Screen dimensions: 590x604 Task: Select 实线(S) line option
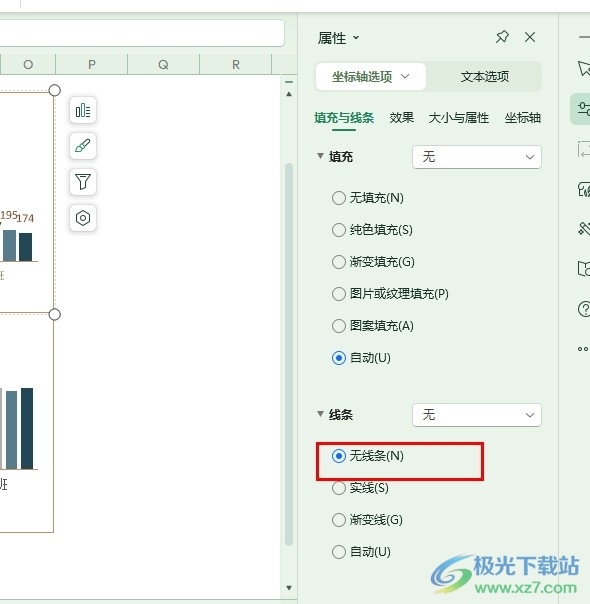[x=360, y=488]
